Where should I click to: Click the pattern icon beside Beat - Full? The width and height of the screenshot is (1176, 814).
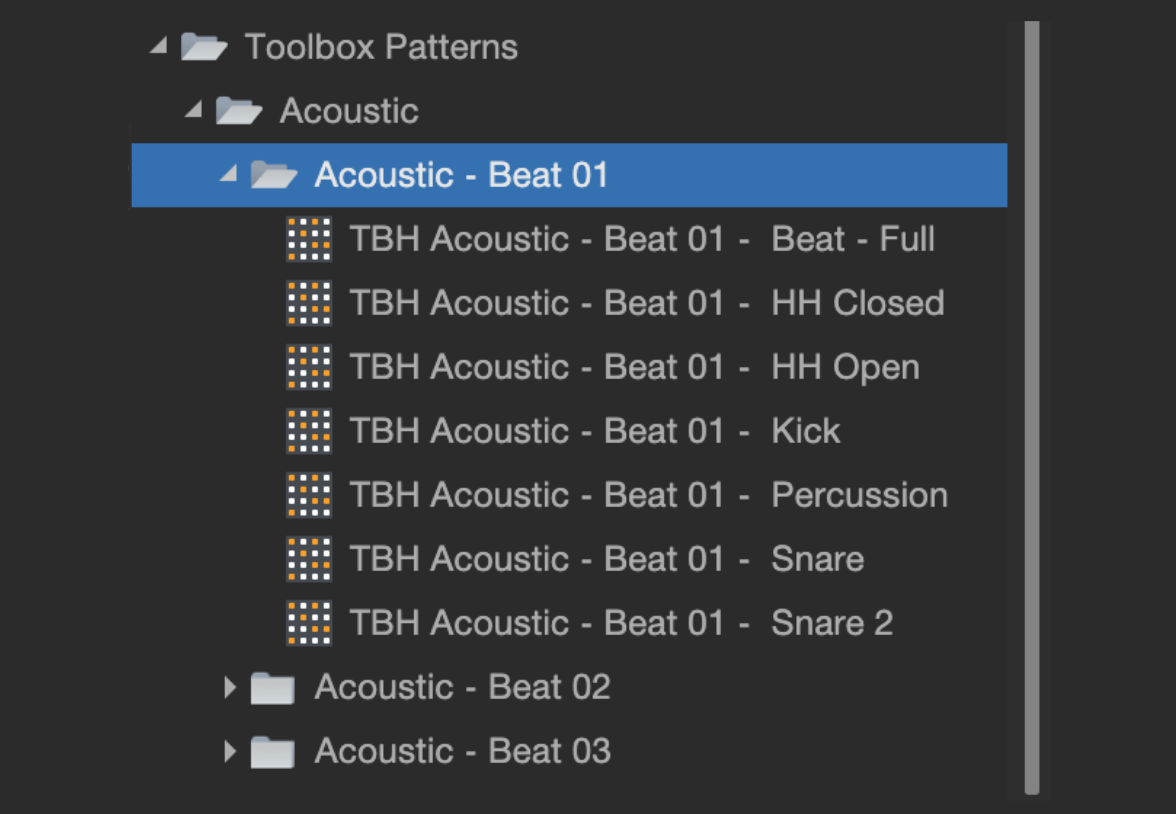309,239
